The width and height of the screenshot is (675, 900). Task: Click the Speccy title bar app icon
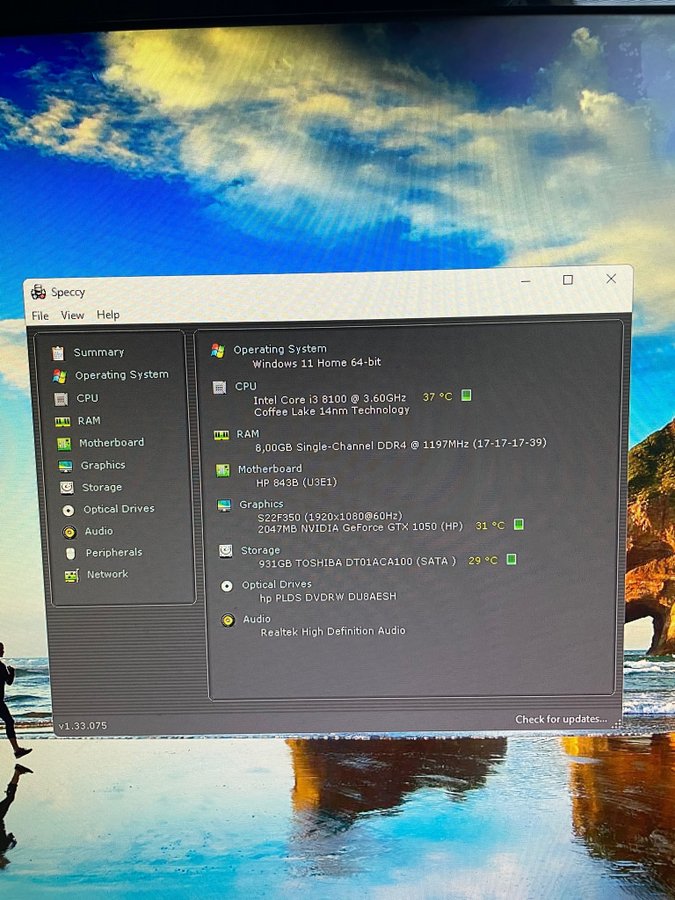click(38, 292)
